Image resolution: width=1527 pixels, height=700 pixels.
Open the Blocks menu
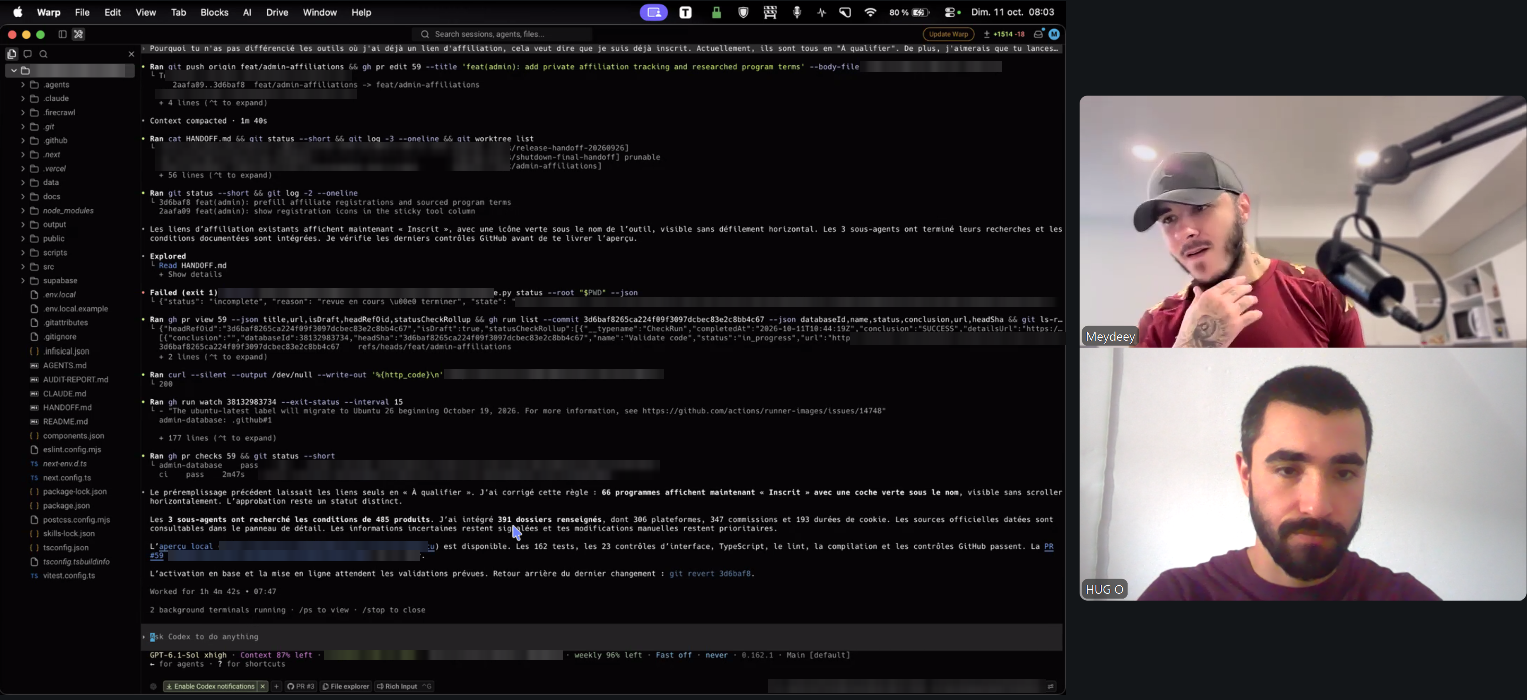[x=214, y=12]
